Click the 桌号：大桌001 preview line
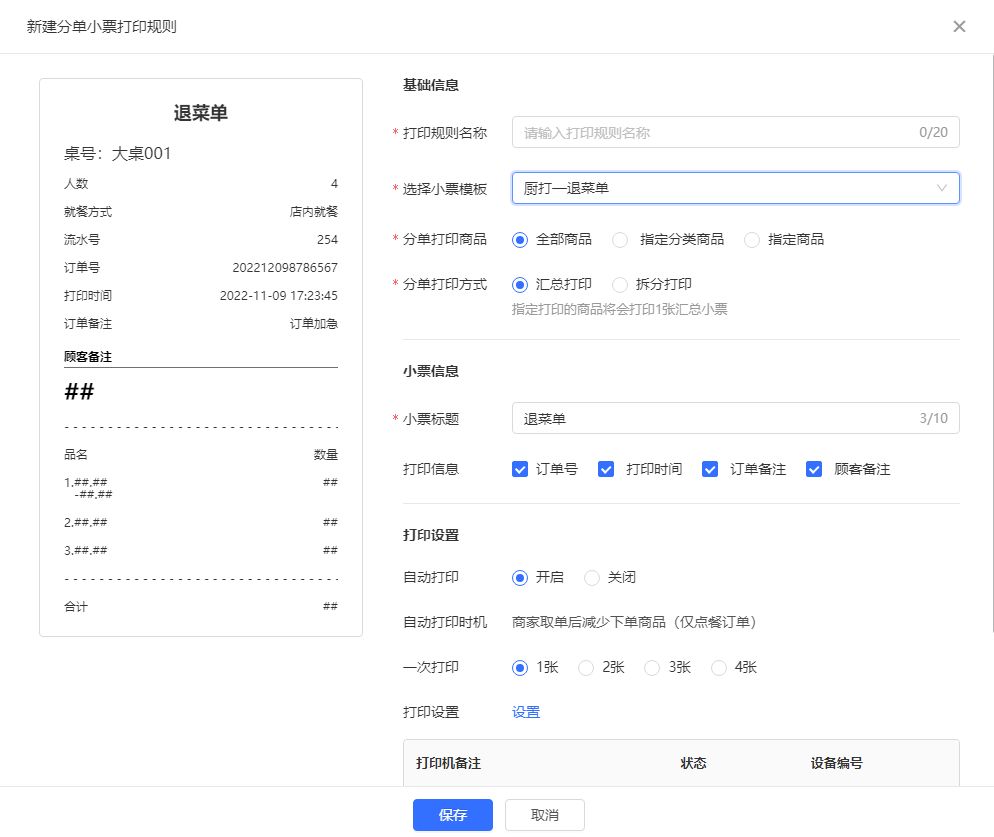This screenshot has width=994, height=837. tap(117, 153)
